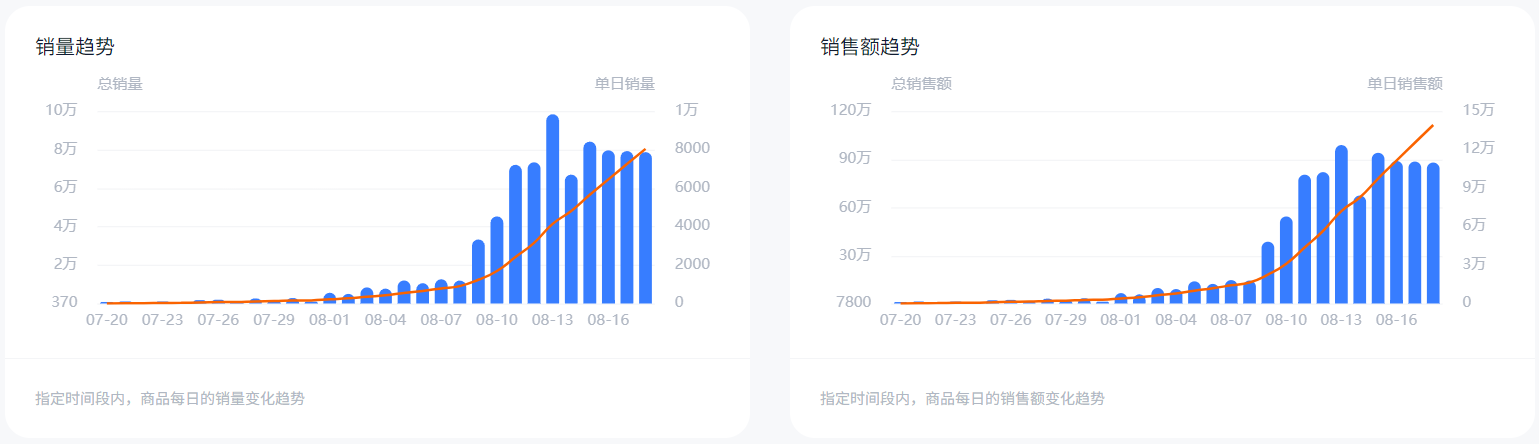The width and height of the screenshot is (1539, 444).
Task: Click the 30万 axis label in 销售额趋势
Action: coord(855,255)
